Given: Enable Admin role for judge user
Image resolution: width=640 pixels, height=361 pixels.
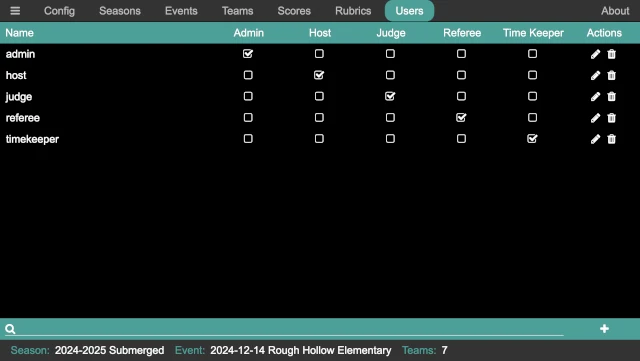Looking at the screenshot, I should (x=248, y=96).
